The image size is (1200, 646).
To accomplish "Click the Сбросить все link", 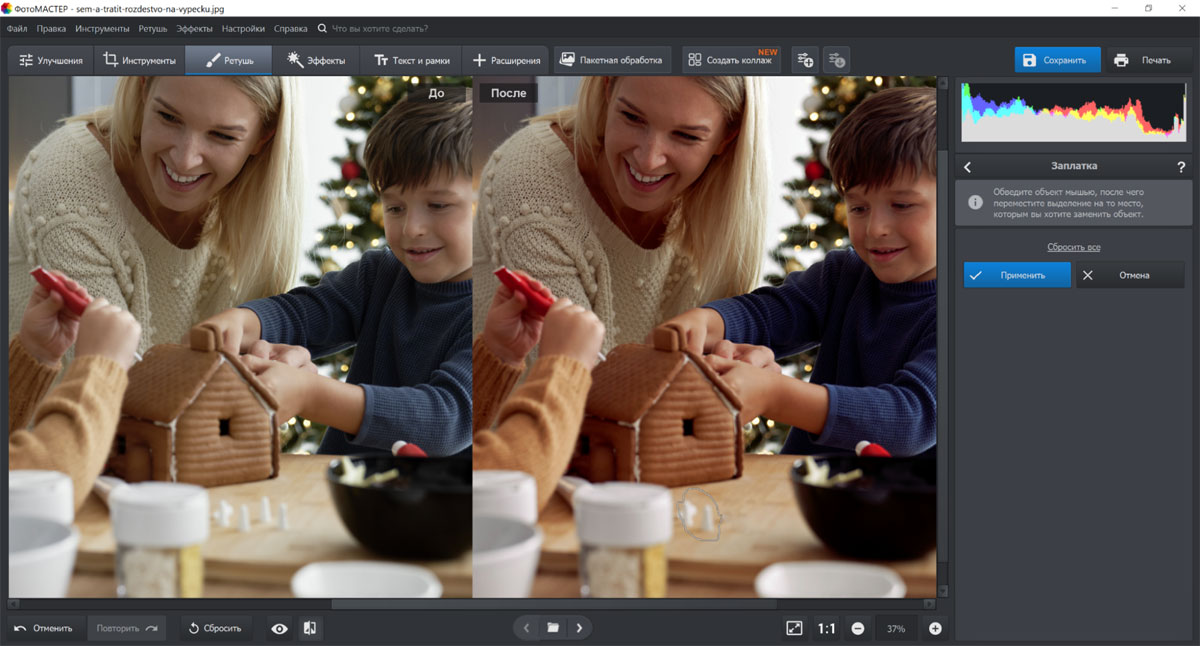I will click(1073, 247).
